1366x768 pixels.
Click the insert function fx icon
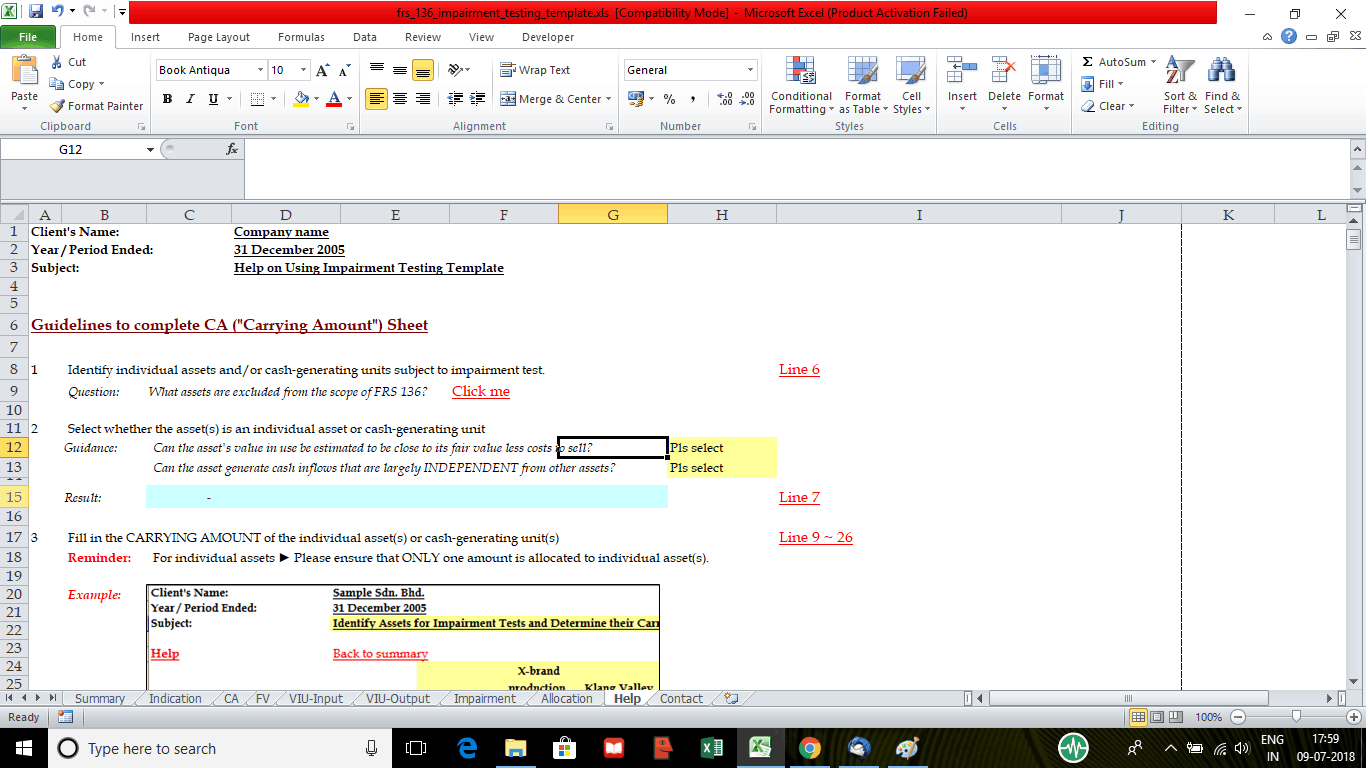click(x=232, y=149)
